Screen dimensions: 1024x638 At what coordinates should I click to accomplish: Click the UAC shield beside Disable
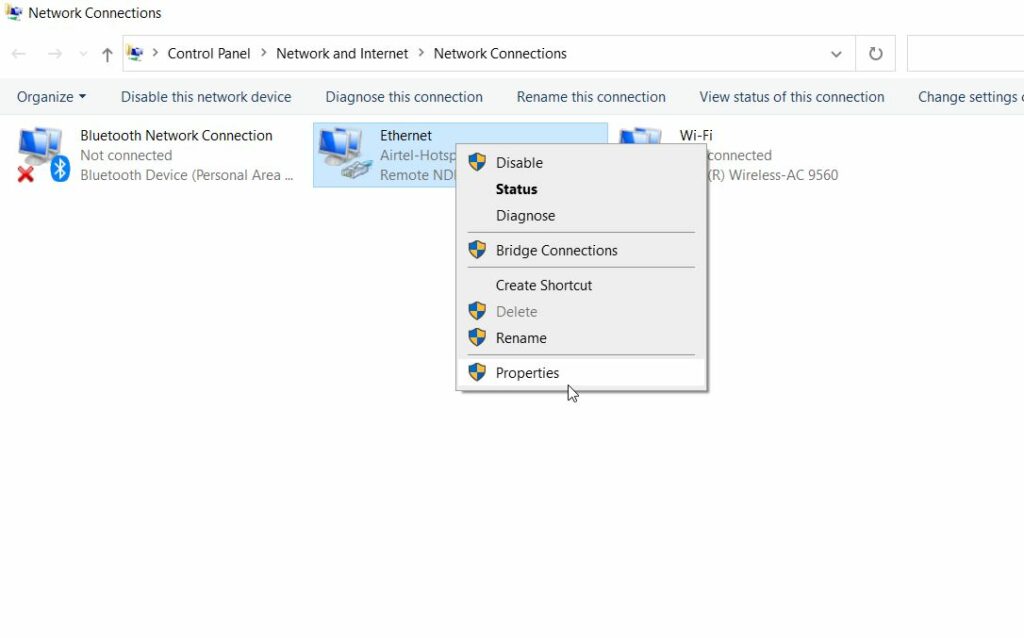[x=477, y=162]
